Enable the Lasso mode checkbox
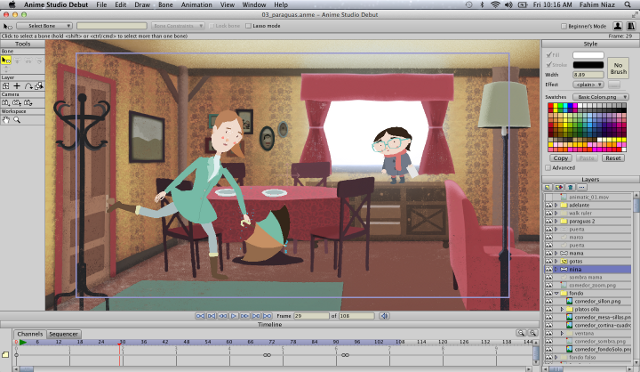Viewport: 640px width, 372px height. click(x=248, y=26)
